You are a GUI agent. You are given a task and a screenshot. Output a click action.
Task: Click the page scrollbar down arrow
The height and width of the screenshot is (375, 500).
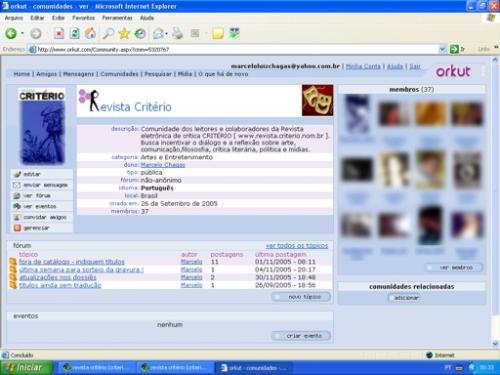tap(495, 344)
